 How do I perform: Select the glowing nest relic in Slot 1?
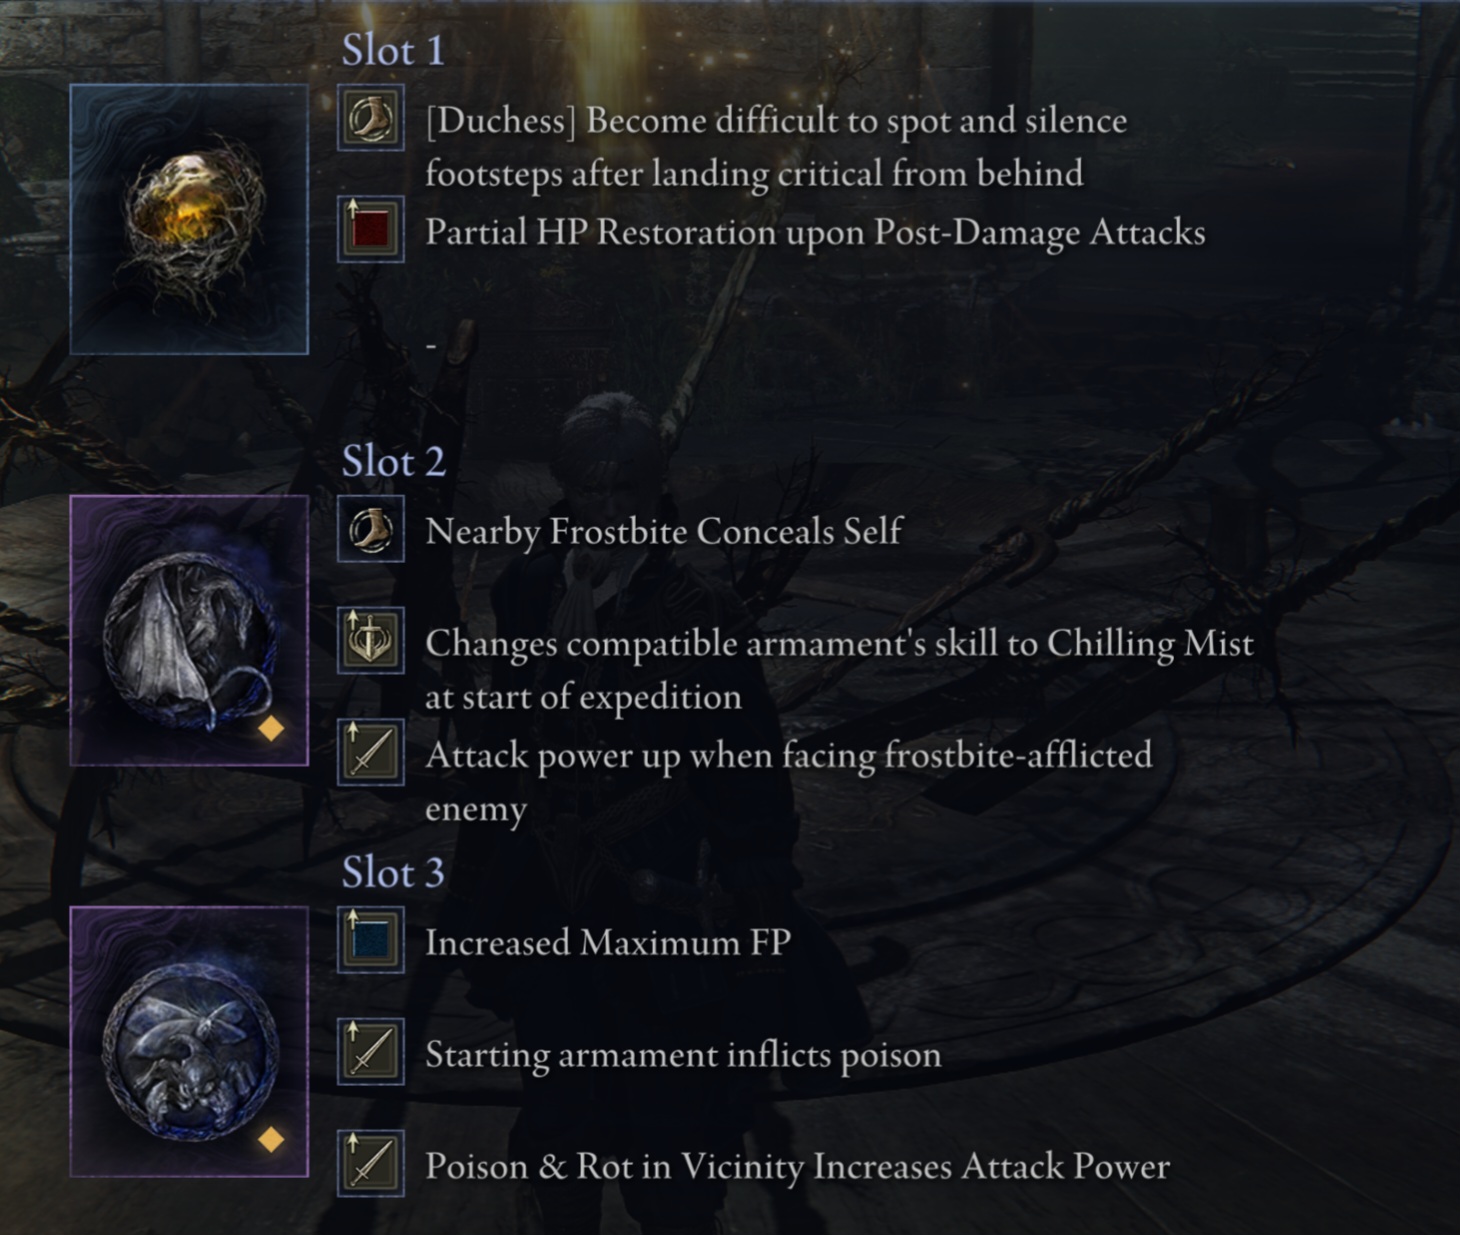pyautogui.click(x=189, y=219)
